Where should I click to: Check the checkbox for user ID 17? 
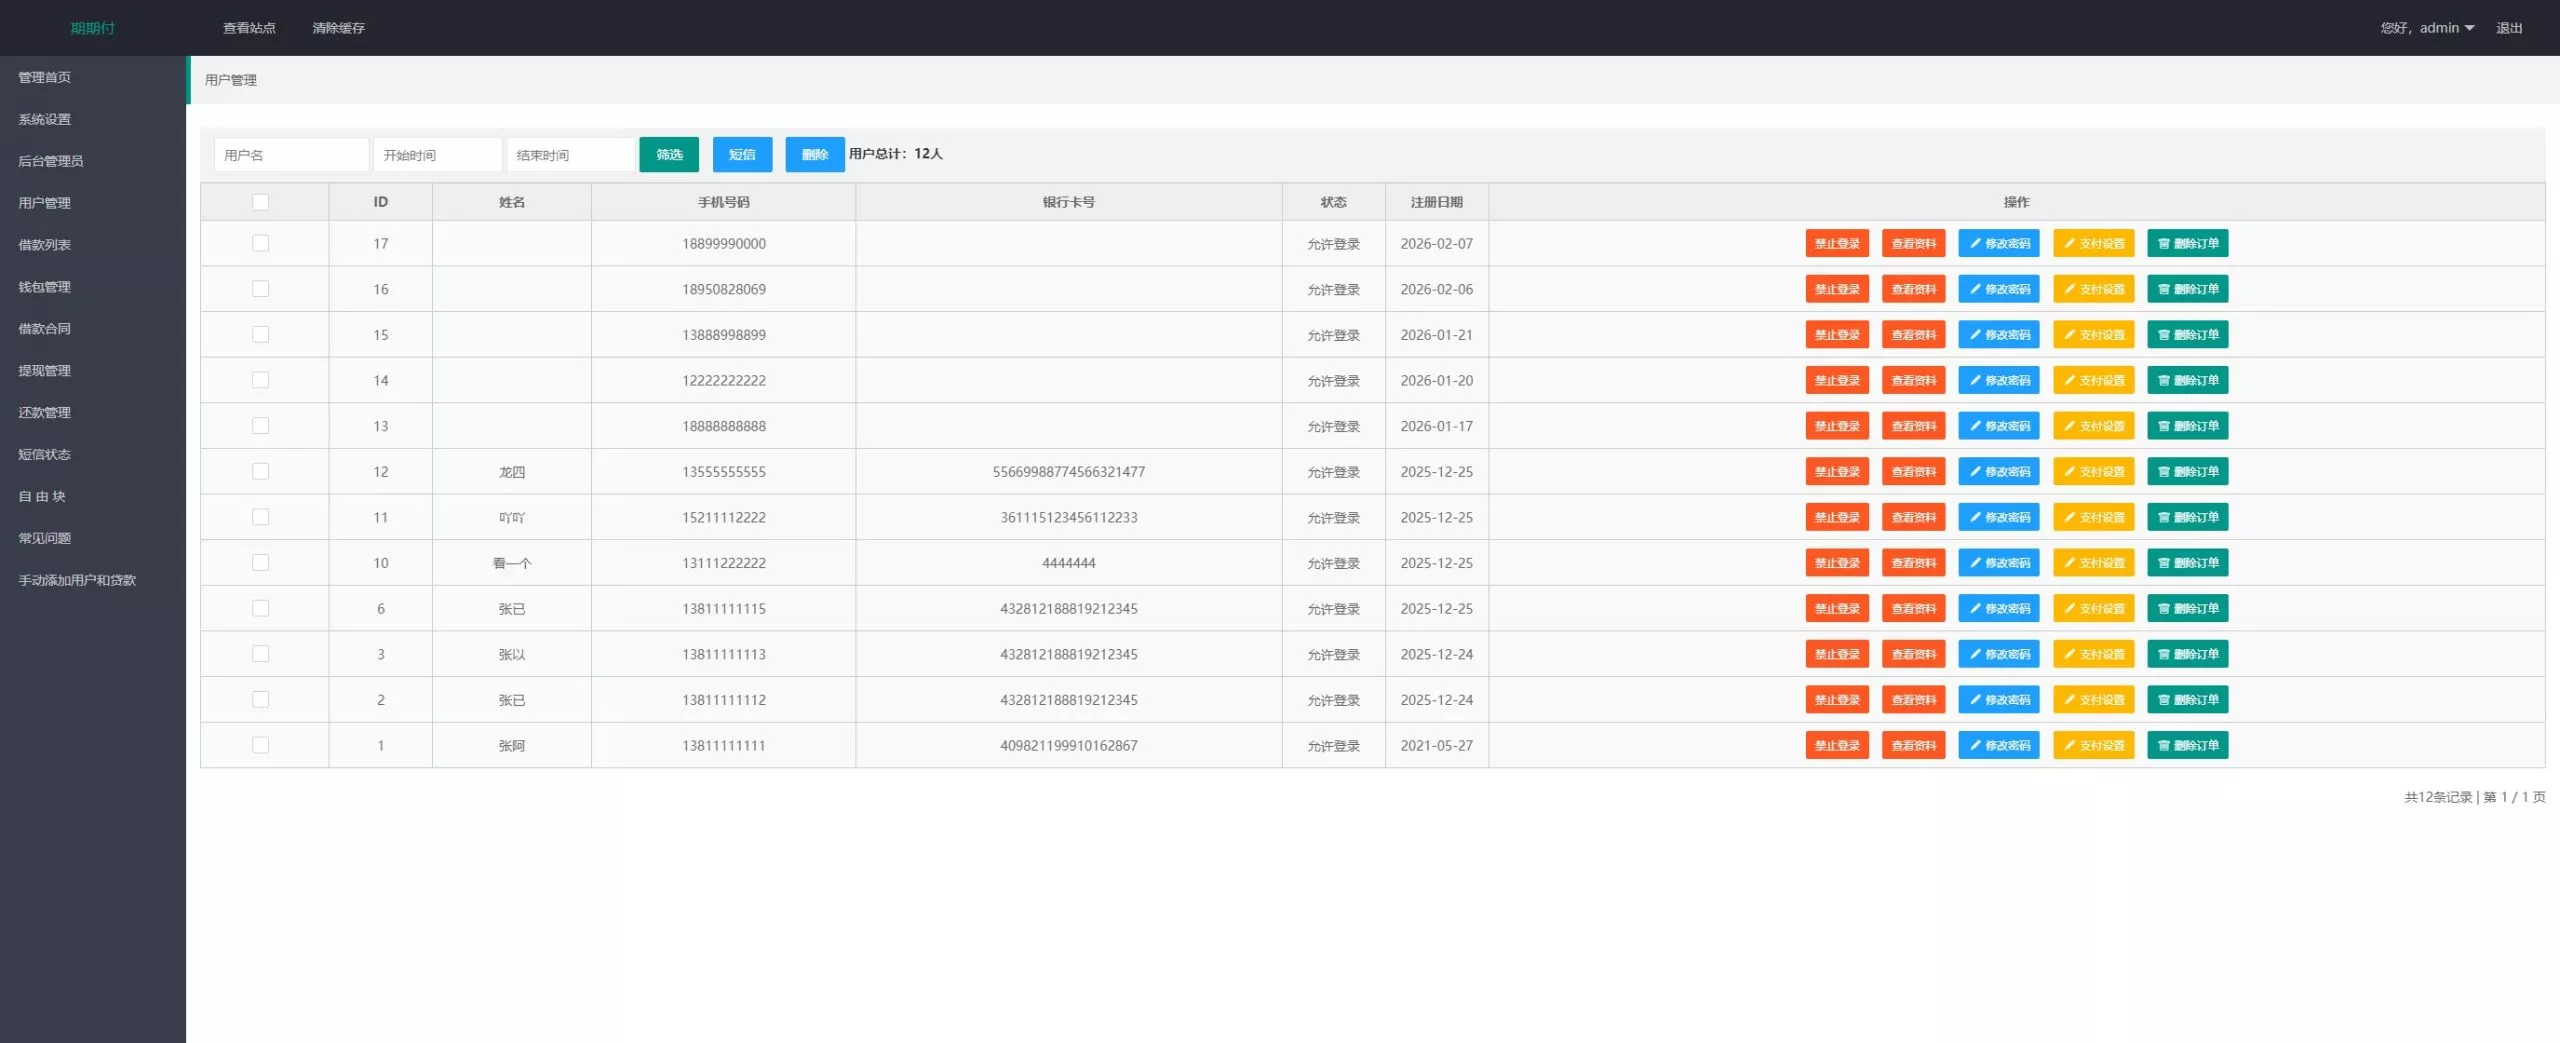pos(260,243)
